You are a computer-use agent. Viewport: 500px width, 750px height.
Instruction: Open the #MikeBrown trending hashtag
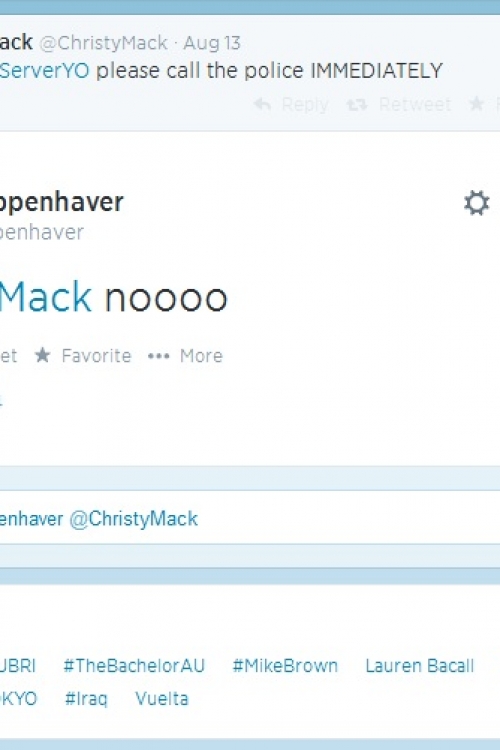[x=285, y=665]
